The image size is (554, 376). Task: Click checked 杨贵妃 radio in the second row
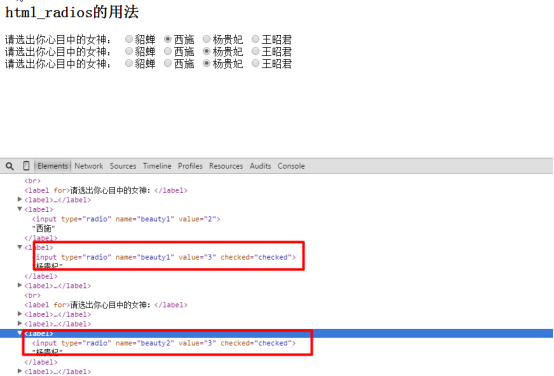click(207, 51)
